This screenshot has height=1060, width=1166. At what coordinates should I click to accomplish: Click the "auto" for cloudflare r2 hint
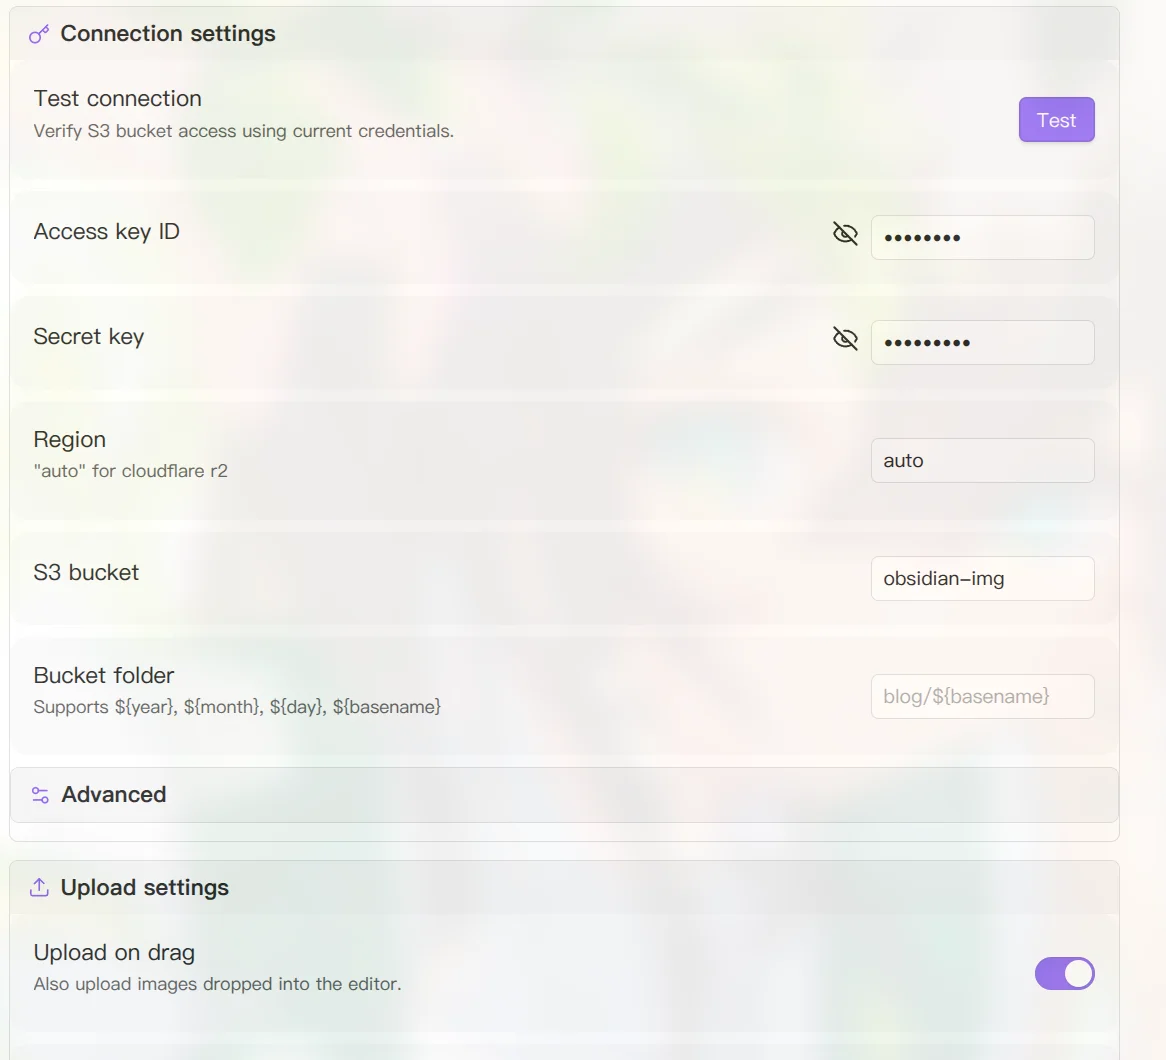(x=131, y=471)
